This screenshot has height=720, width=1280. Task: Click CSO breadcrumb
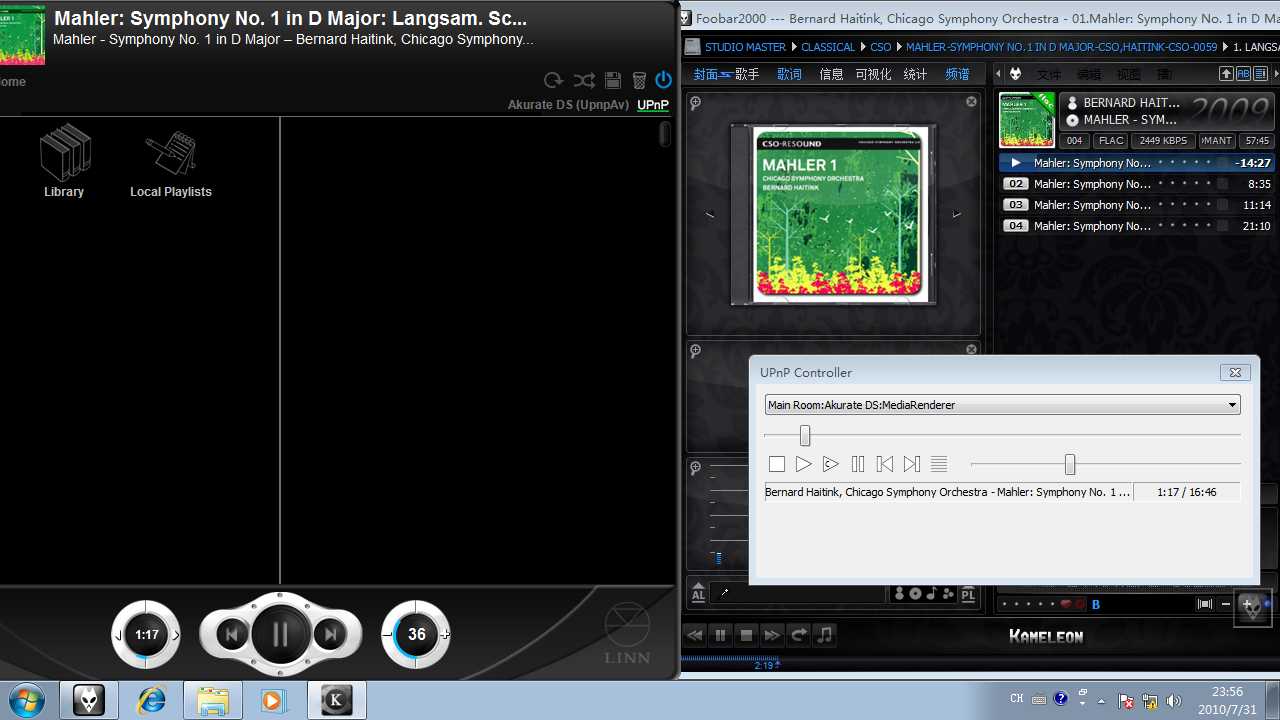[880, 47]
